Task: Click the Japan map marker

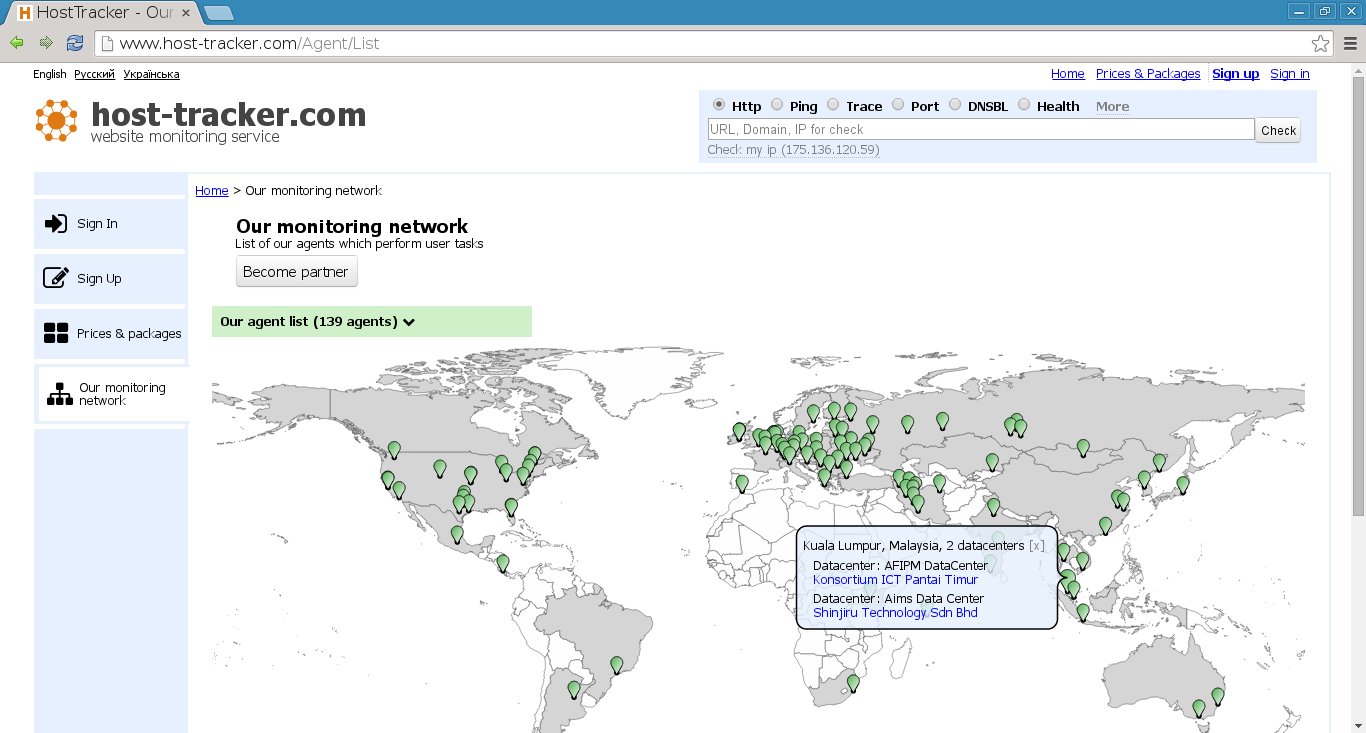Action: click(1183, 486)
